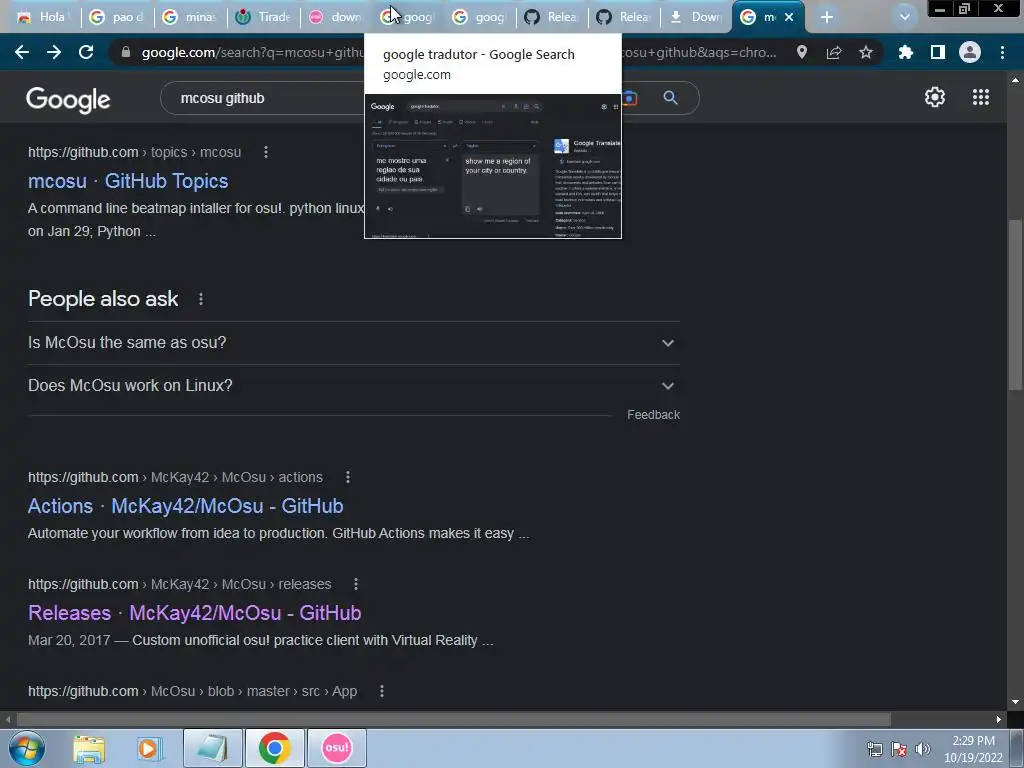
Task: Open the Action Center flag tray icon
Action: click(899, 749)
